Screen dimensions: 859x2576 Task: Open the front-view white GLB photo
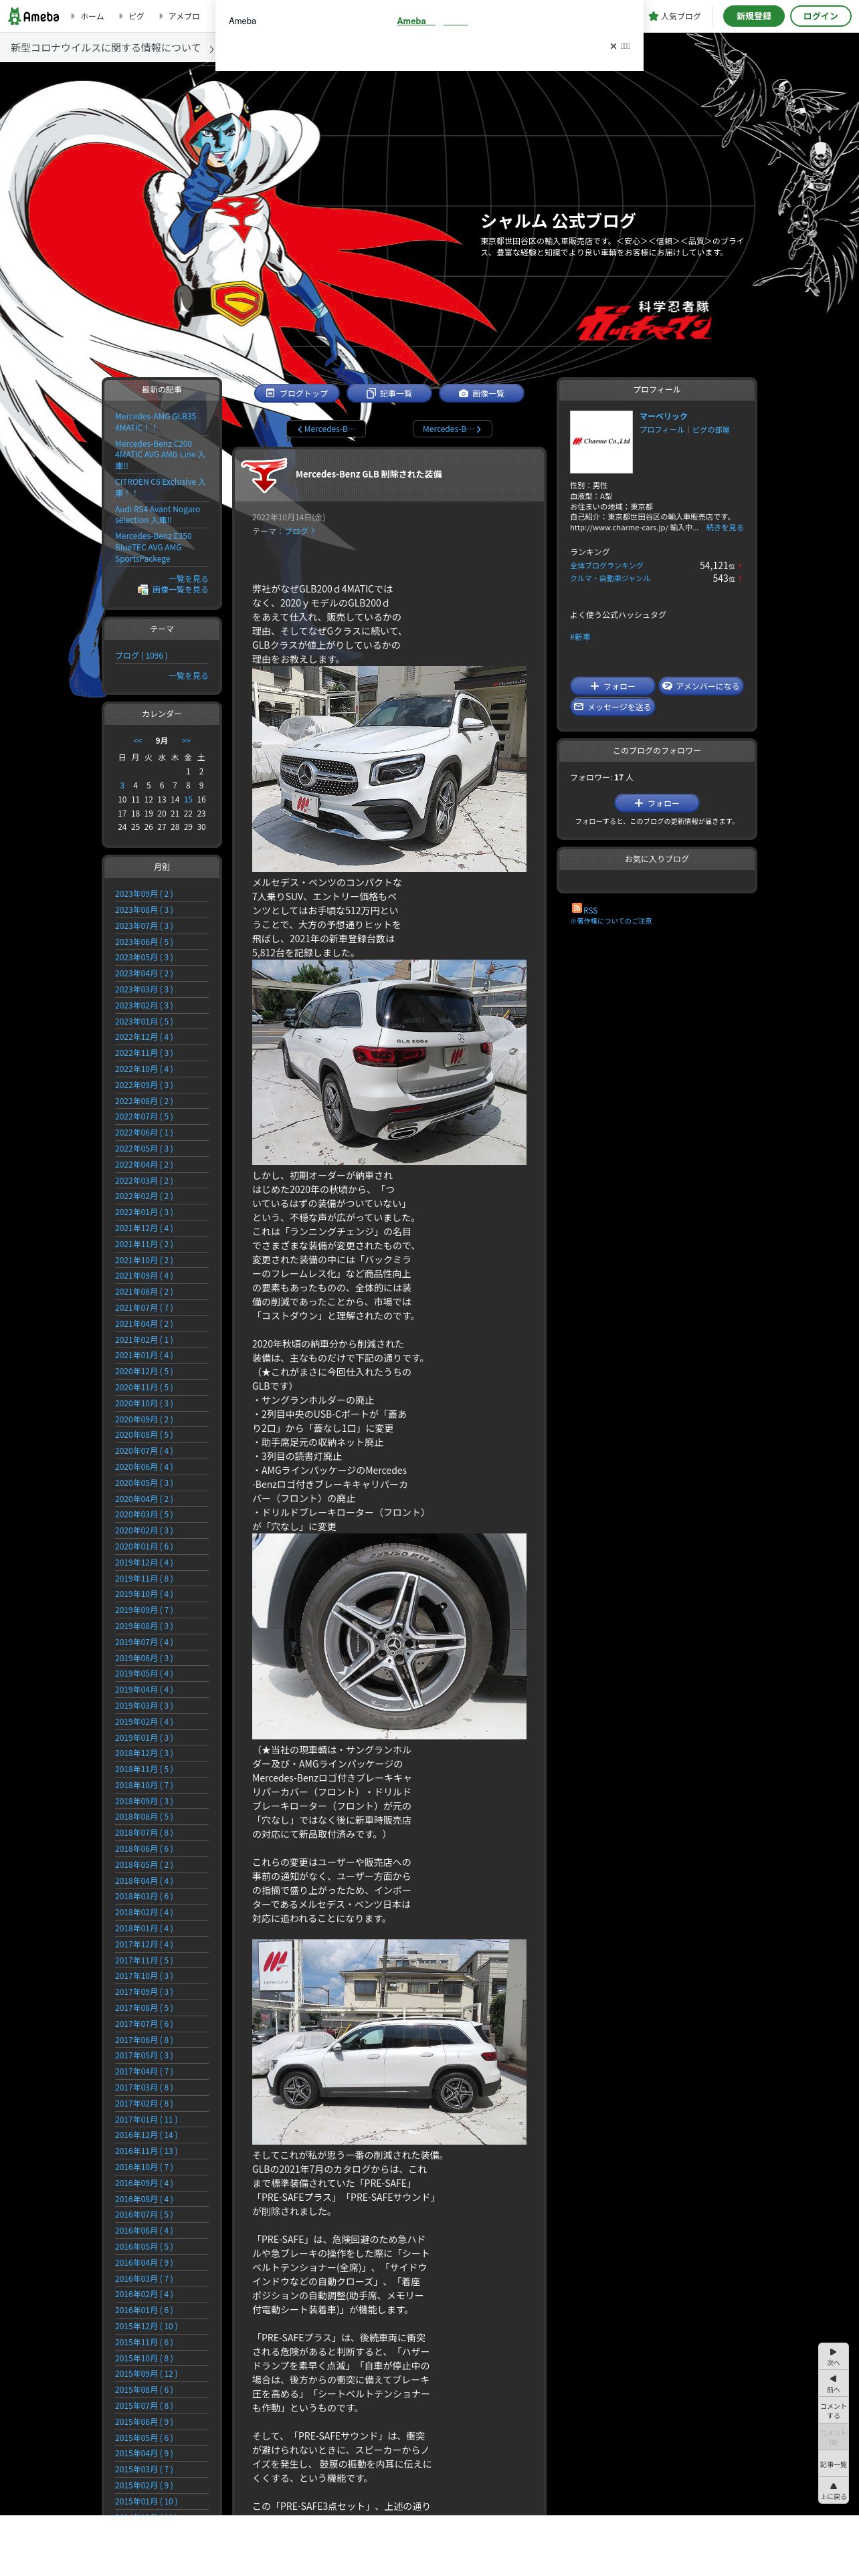[389, 769]
